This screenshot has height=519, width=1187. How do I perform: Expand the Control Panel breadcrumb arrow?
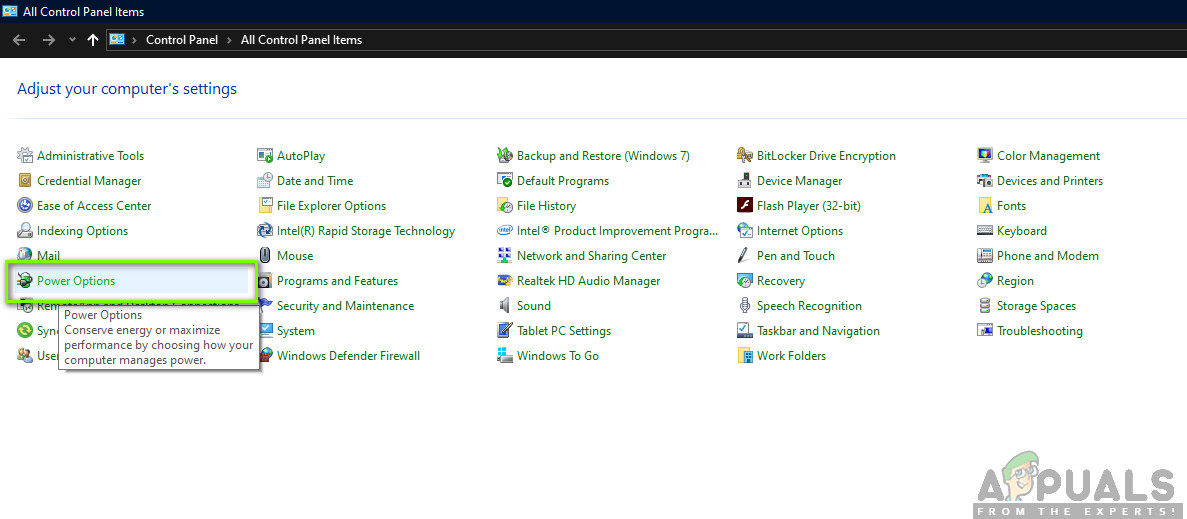231,40
